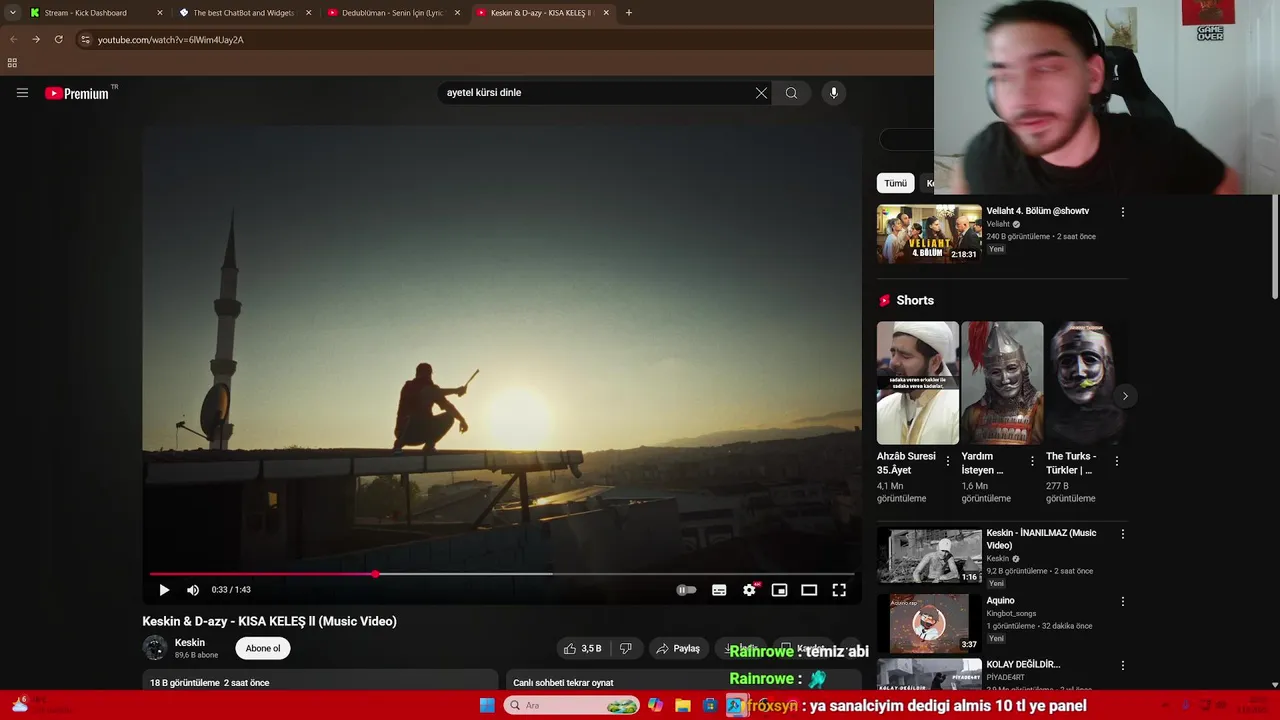Open Ahzâb Suresi 35.Ayet short
1280x720 pixels.
(917, 383)
